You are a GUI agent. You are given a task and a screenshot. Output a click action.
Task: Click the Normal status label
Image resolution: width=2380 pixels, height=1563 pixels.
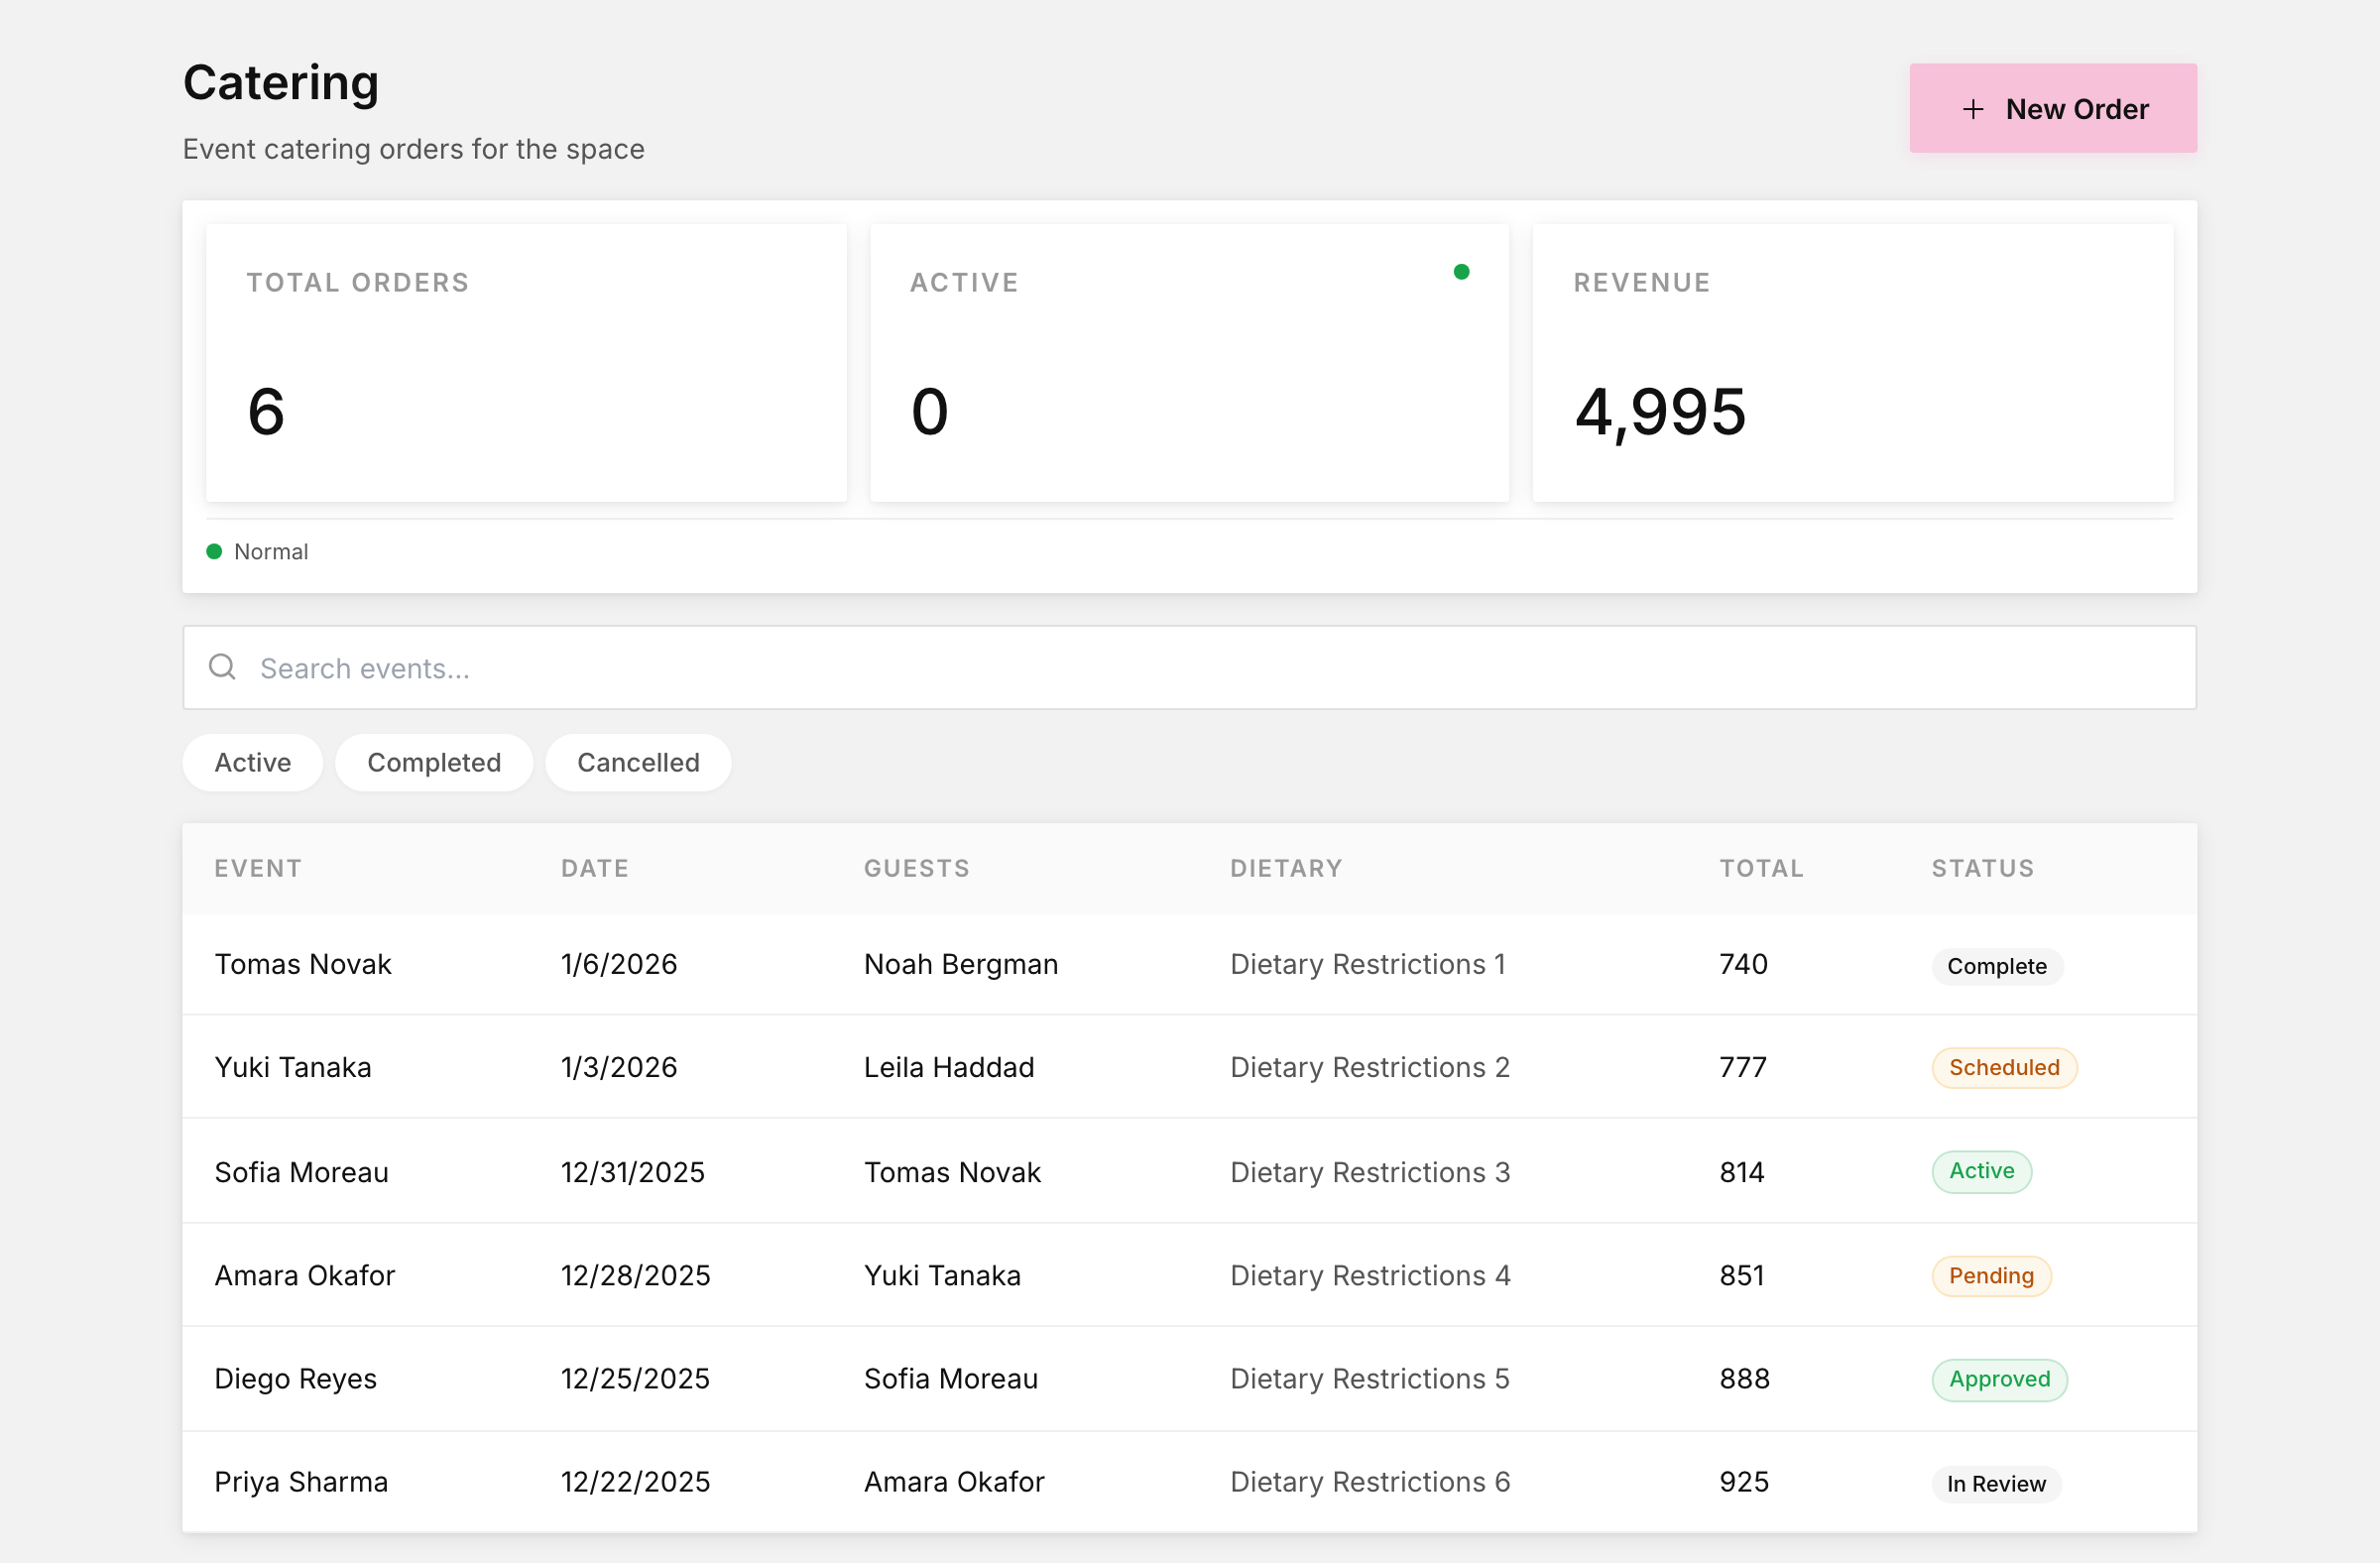[x=271, y=551]
